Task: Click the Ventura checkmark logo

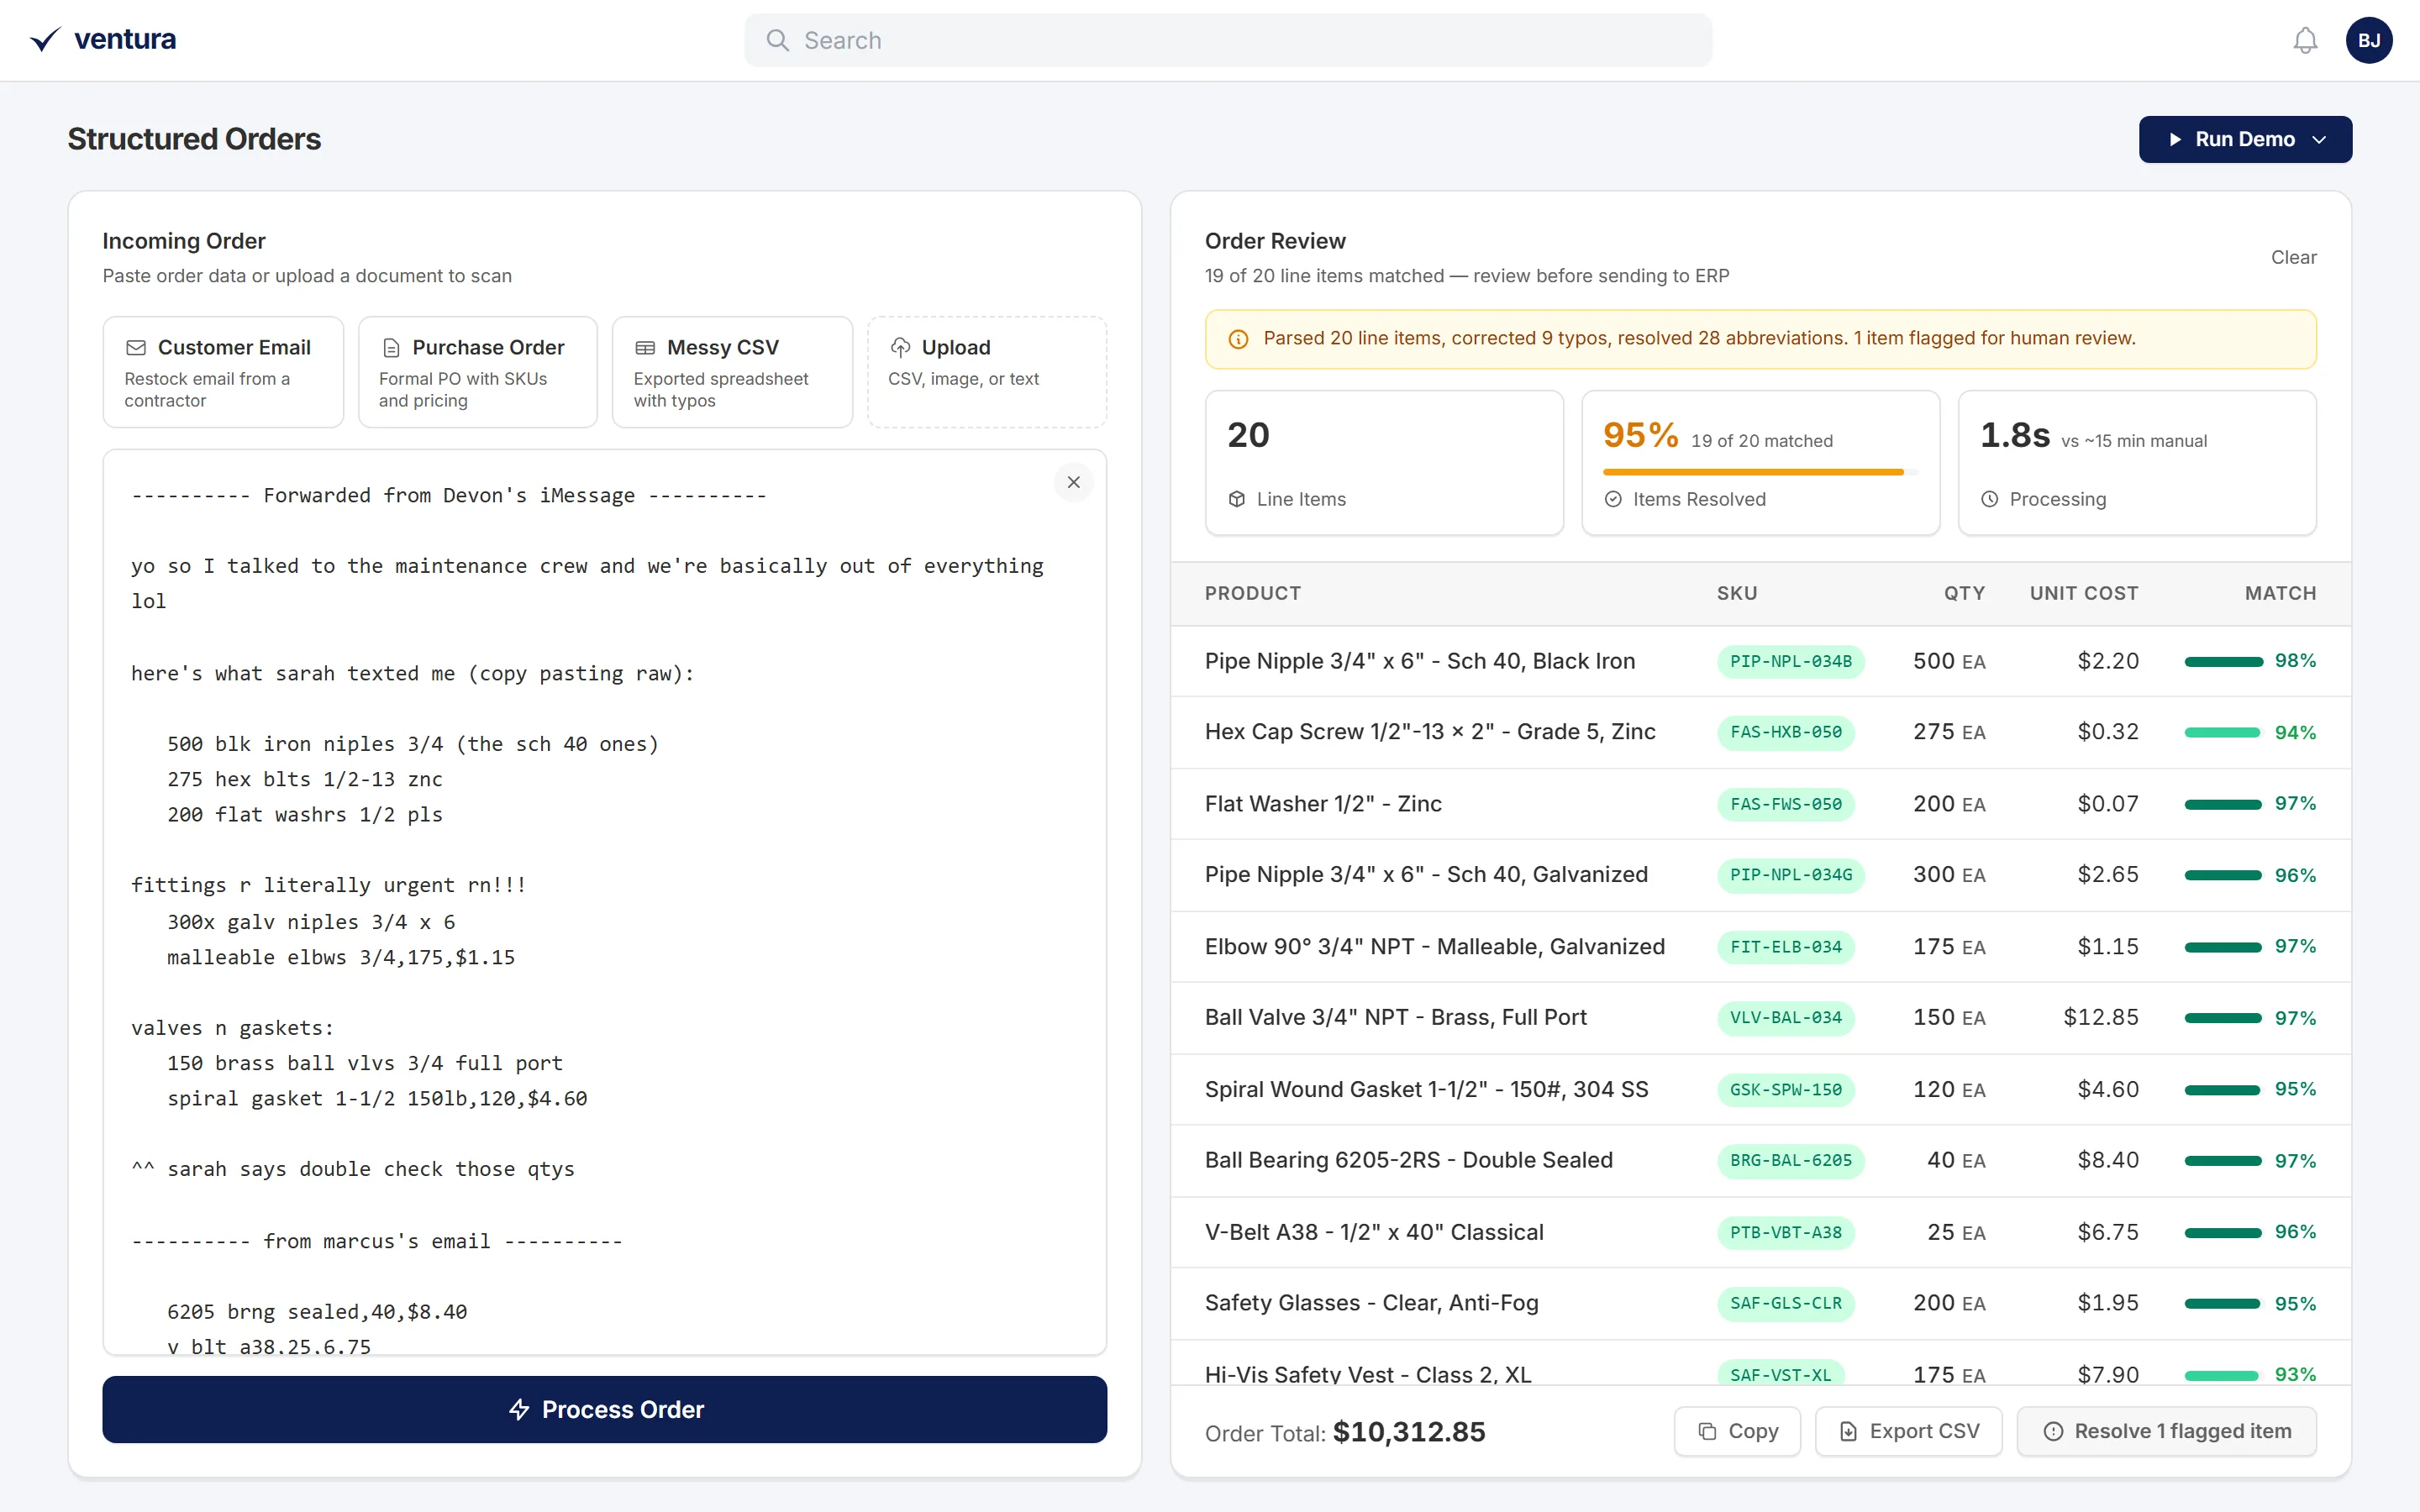Action: coord(45,39)
